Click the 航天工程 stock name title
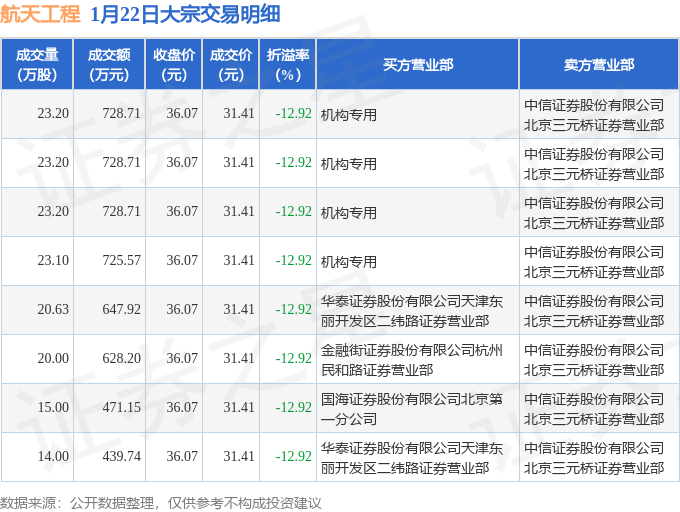This screenshot has height=512, width=680. coord(40,14)
